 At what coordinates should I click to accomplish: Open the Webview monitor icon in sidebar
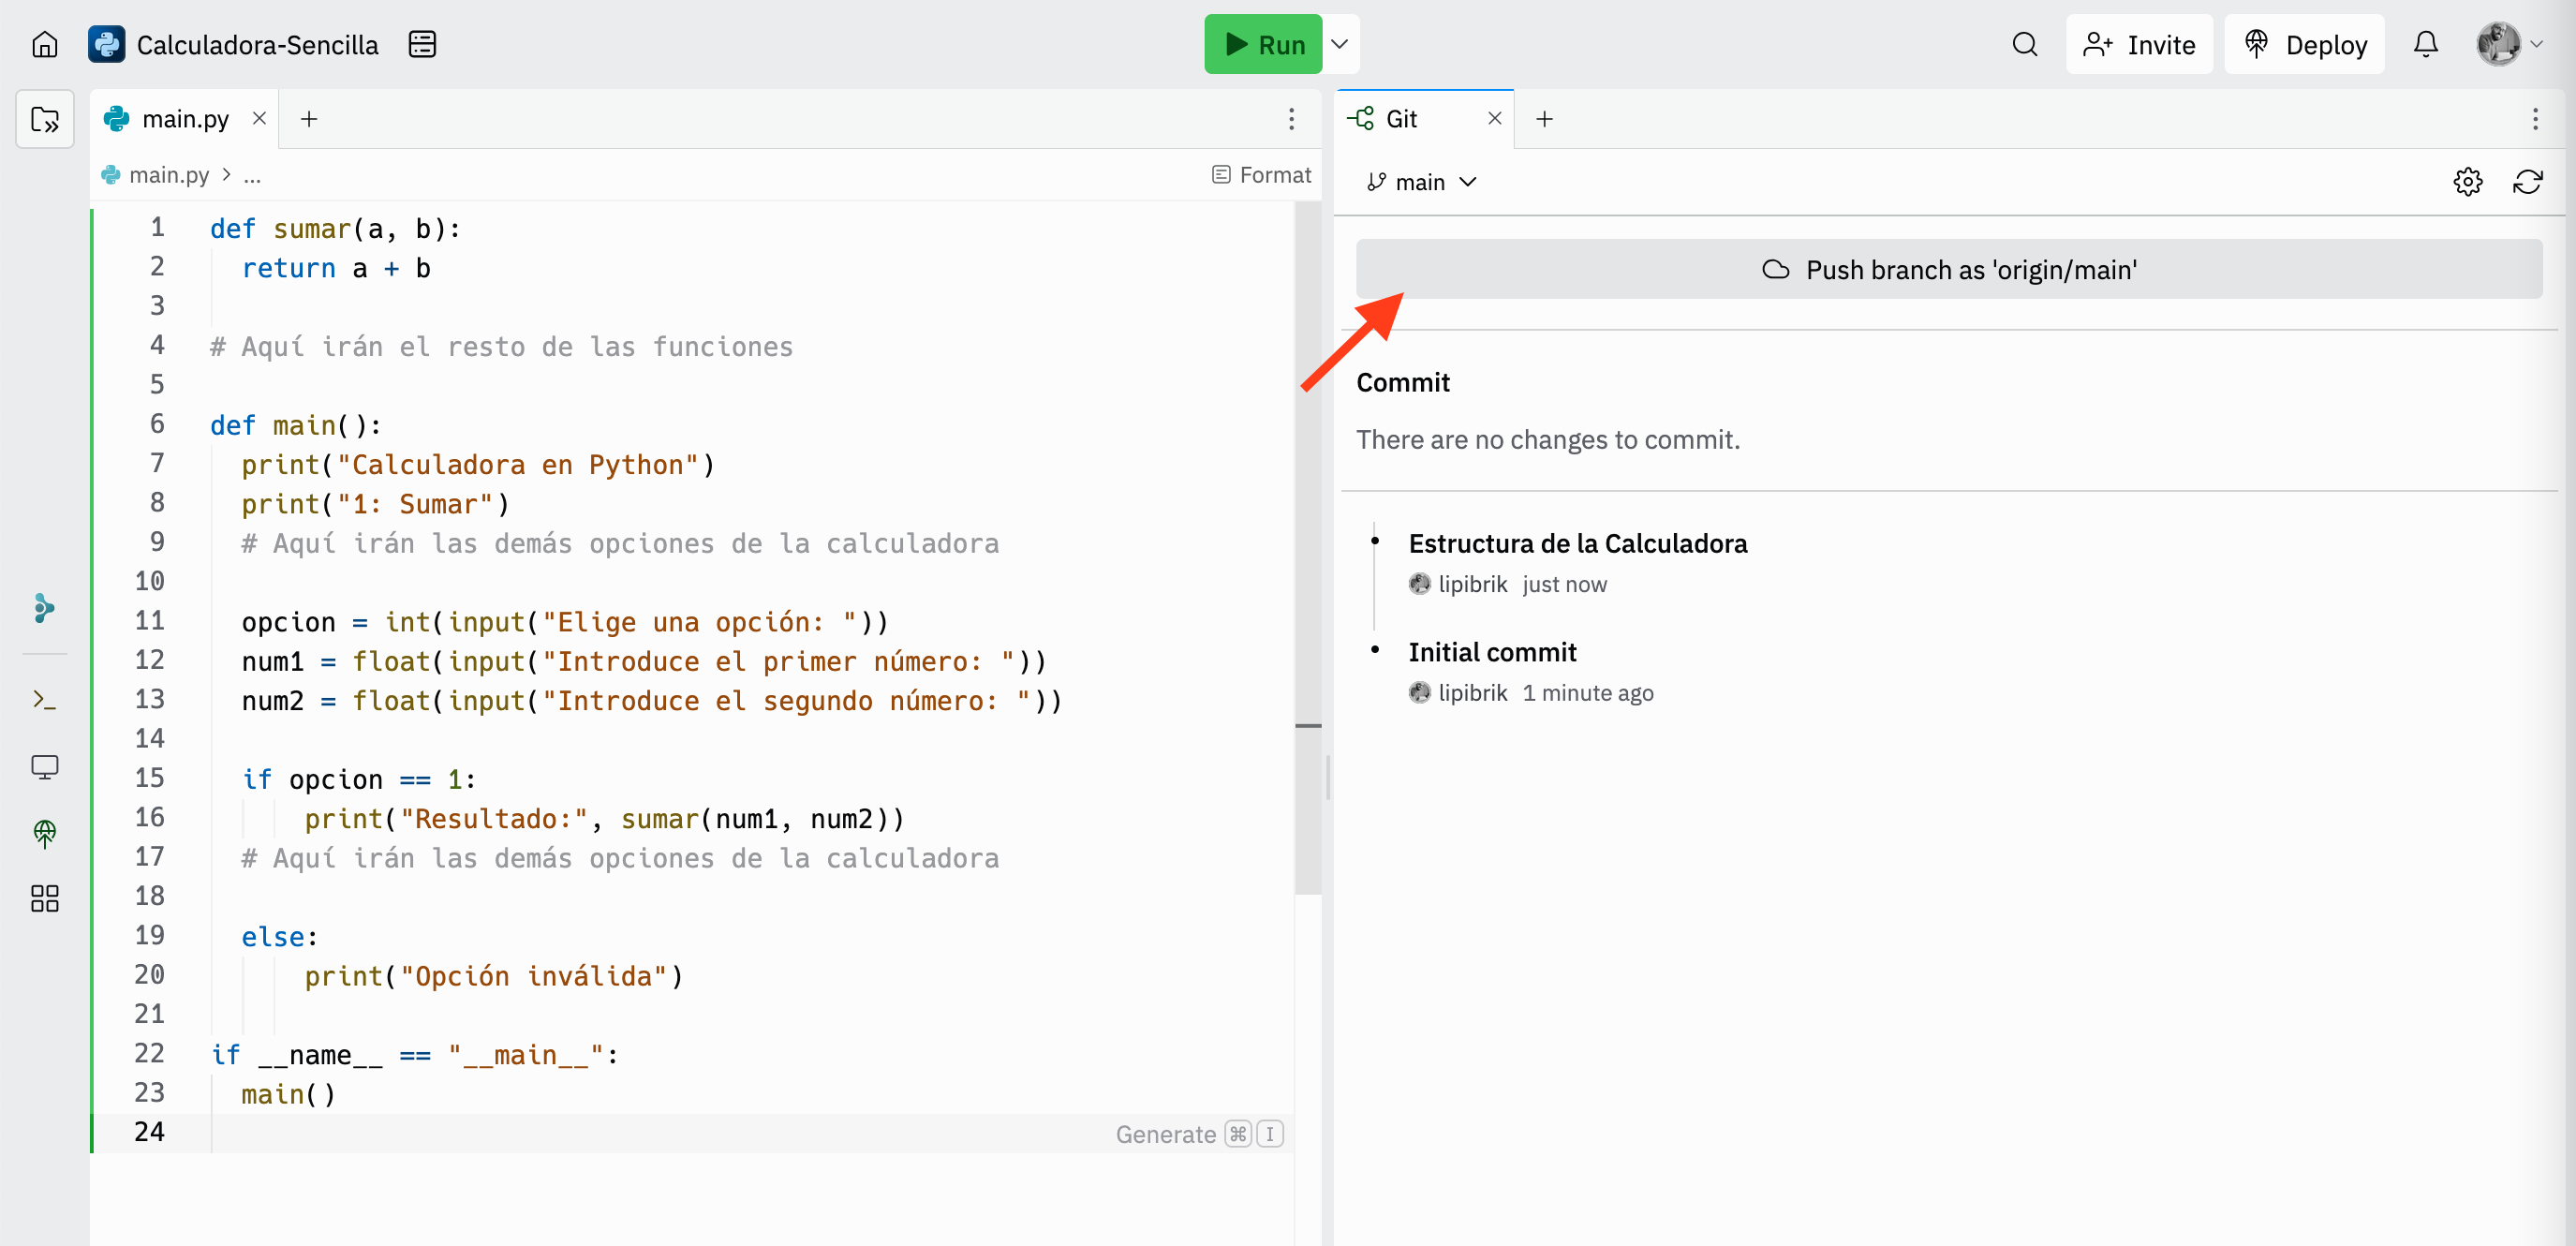pyautogui.click(x=45, y=767)
